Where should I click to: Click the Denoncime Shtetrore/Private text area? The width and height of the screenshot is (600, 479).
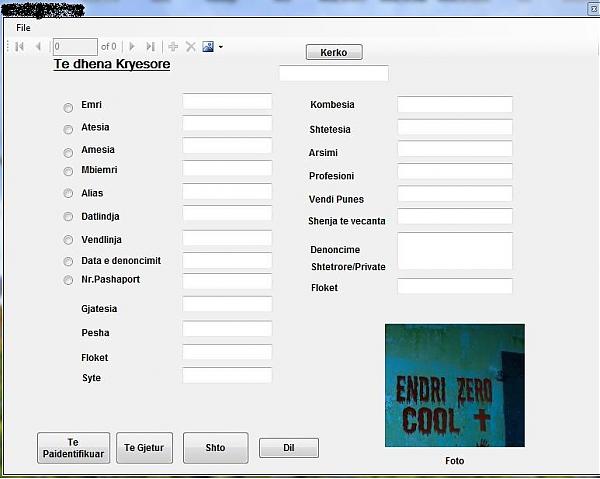point(455,251)
